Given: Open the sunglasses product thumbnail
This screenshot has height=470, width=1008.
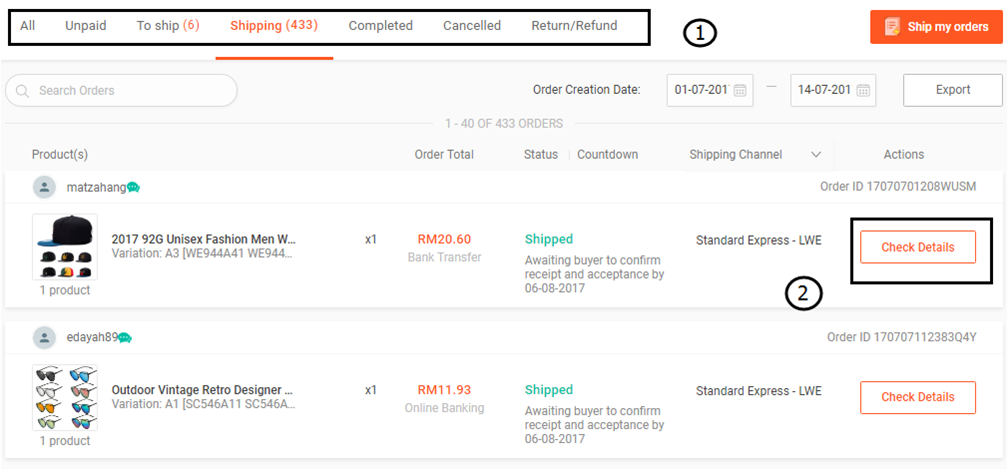Looking at the screenshot, I should [x=65, y=398].
